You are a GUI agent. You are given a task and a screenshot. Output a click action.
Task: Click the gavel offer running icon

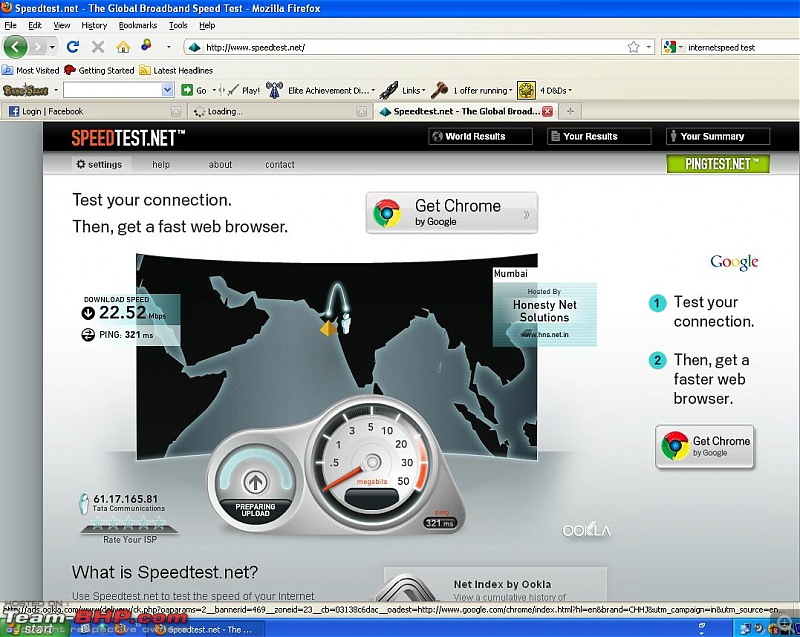(x=439, y=90)
